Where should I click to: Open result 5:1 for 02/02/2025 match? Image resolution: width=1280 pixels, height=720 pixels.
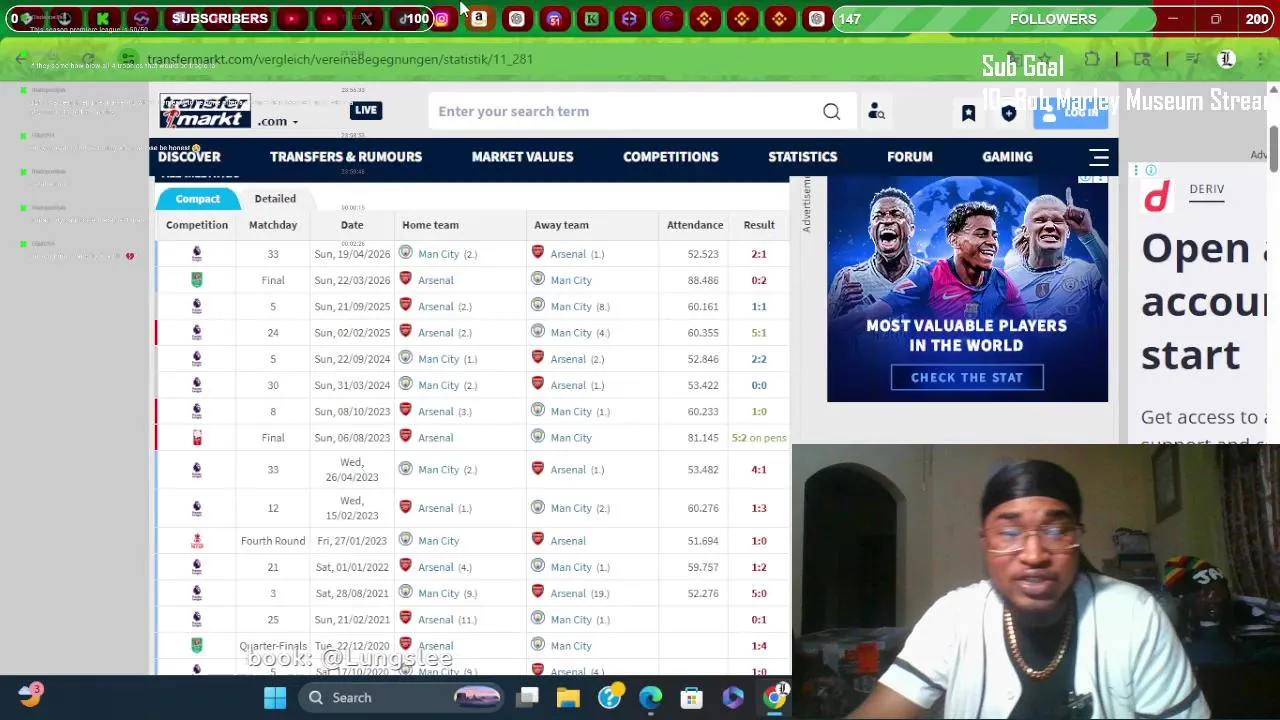[759, 333]
